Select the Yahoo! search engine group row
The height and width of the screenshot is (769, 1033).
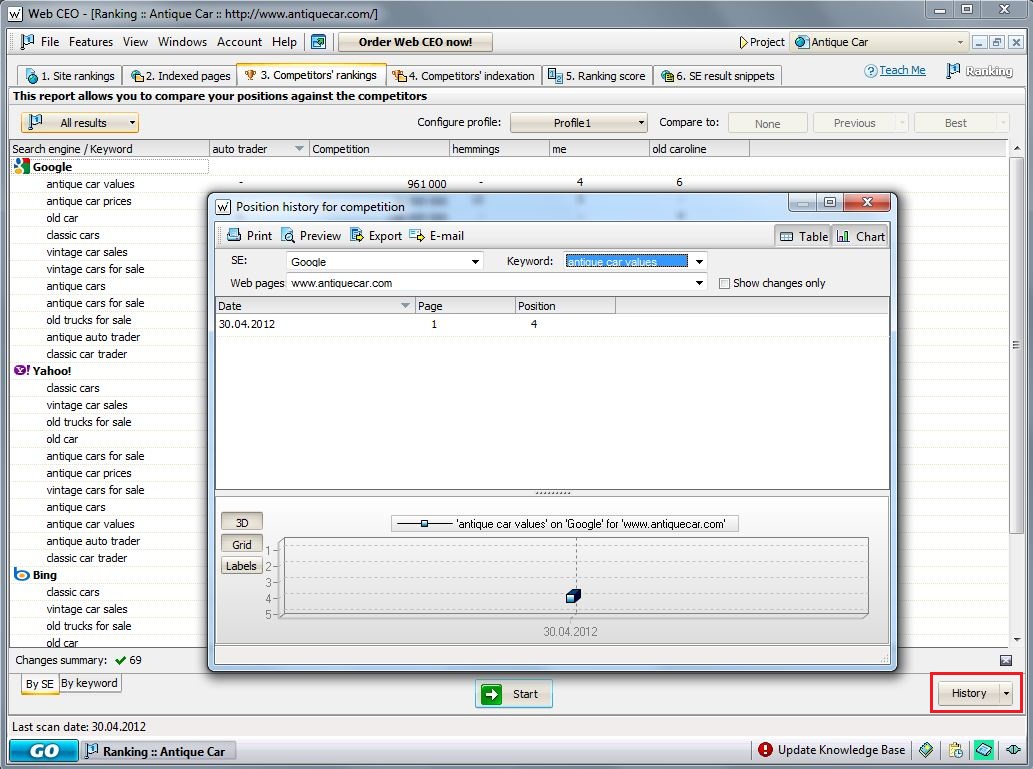109,371
